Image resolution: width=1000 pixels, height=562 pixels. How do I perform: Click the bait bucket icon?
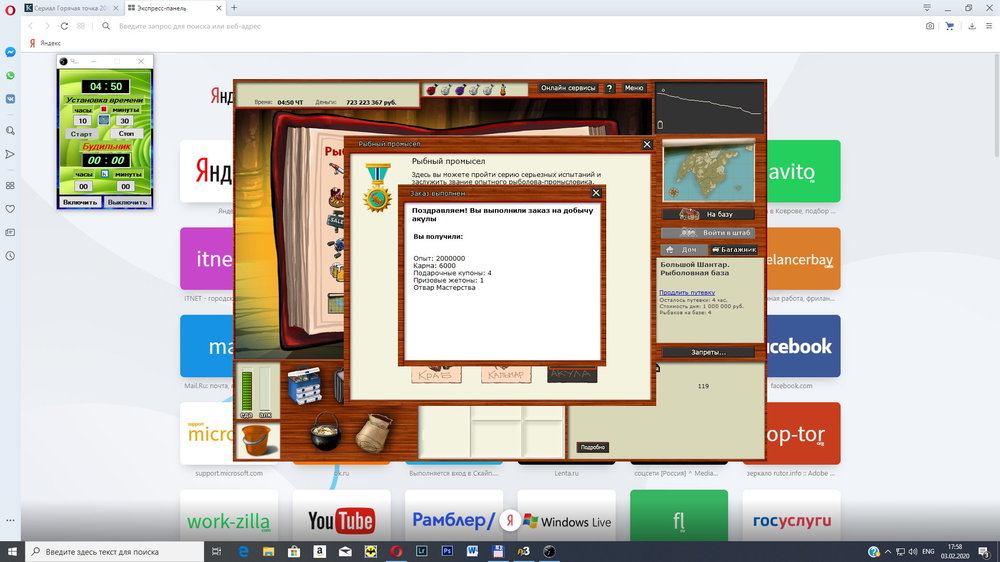[x=257, y=439]
